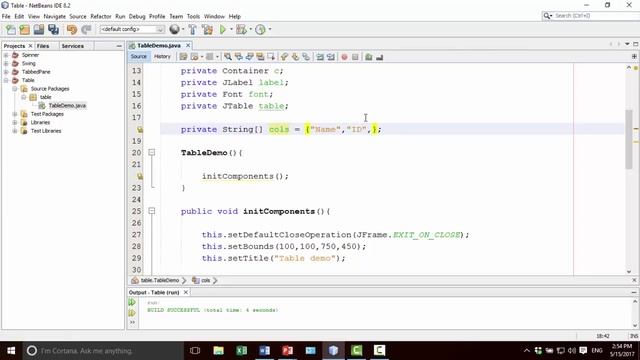Screen dimensions: 640x360
Task: Select the Source view button
Action: (x=138, y=57)
